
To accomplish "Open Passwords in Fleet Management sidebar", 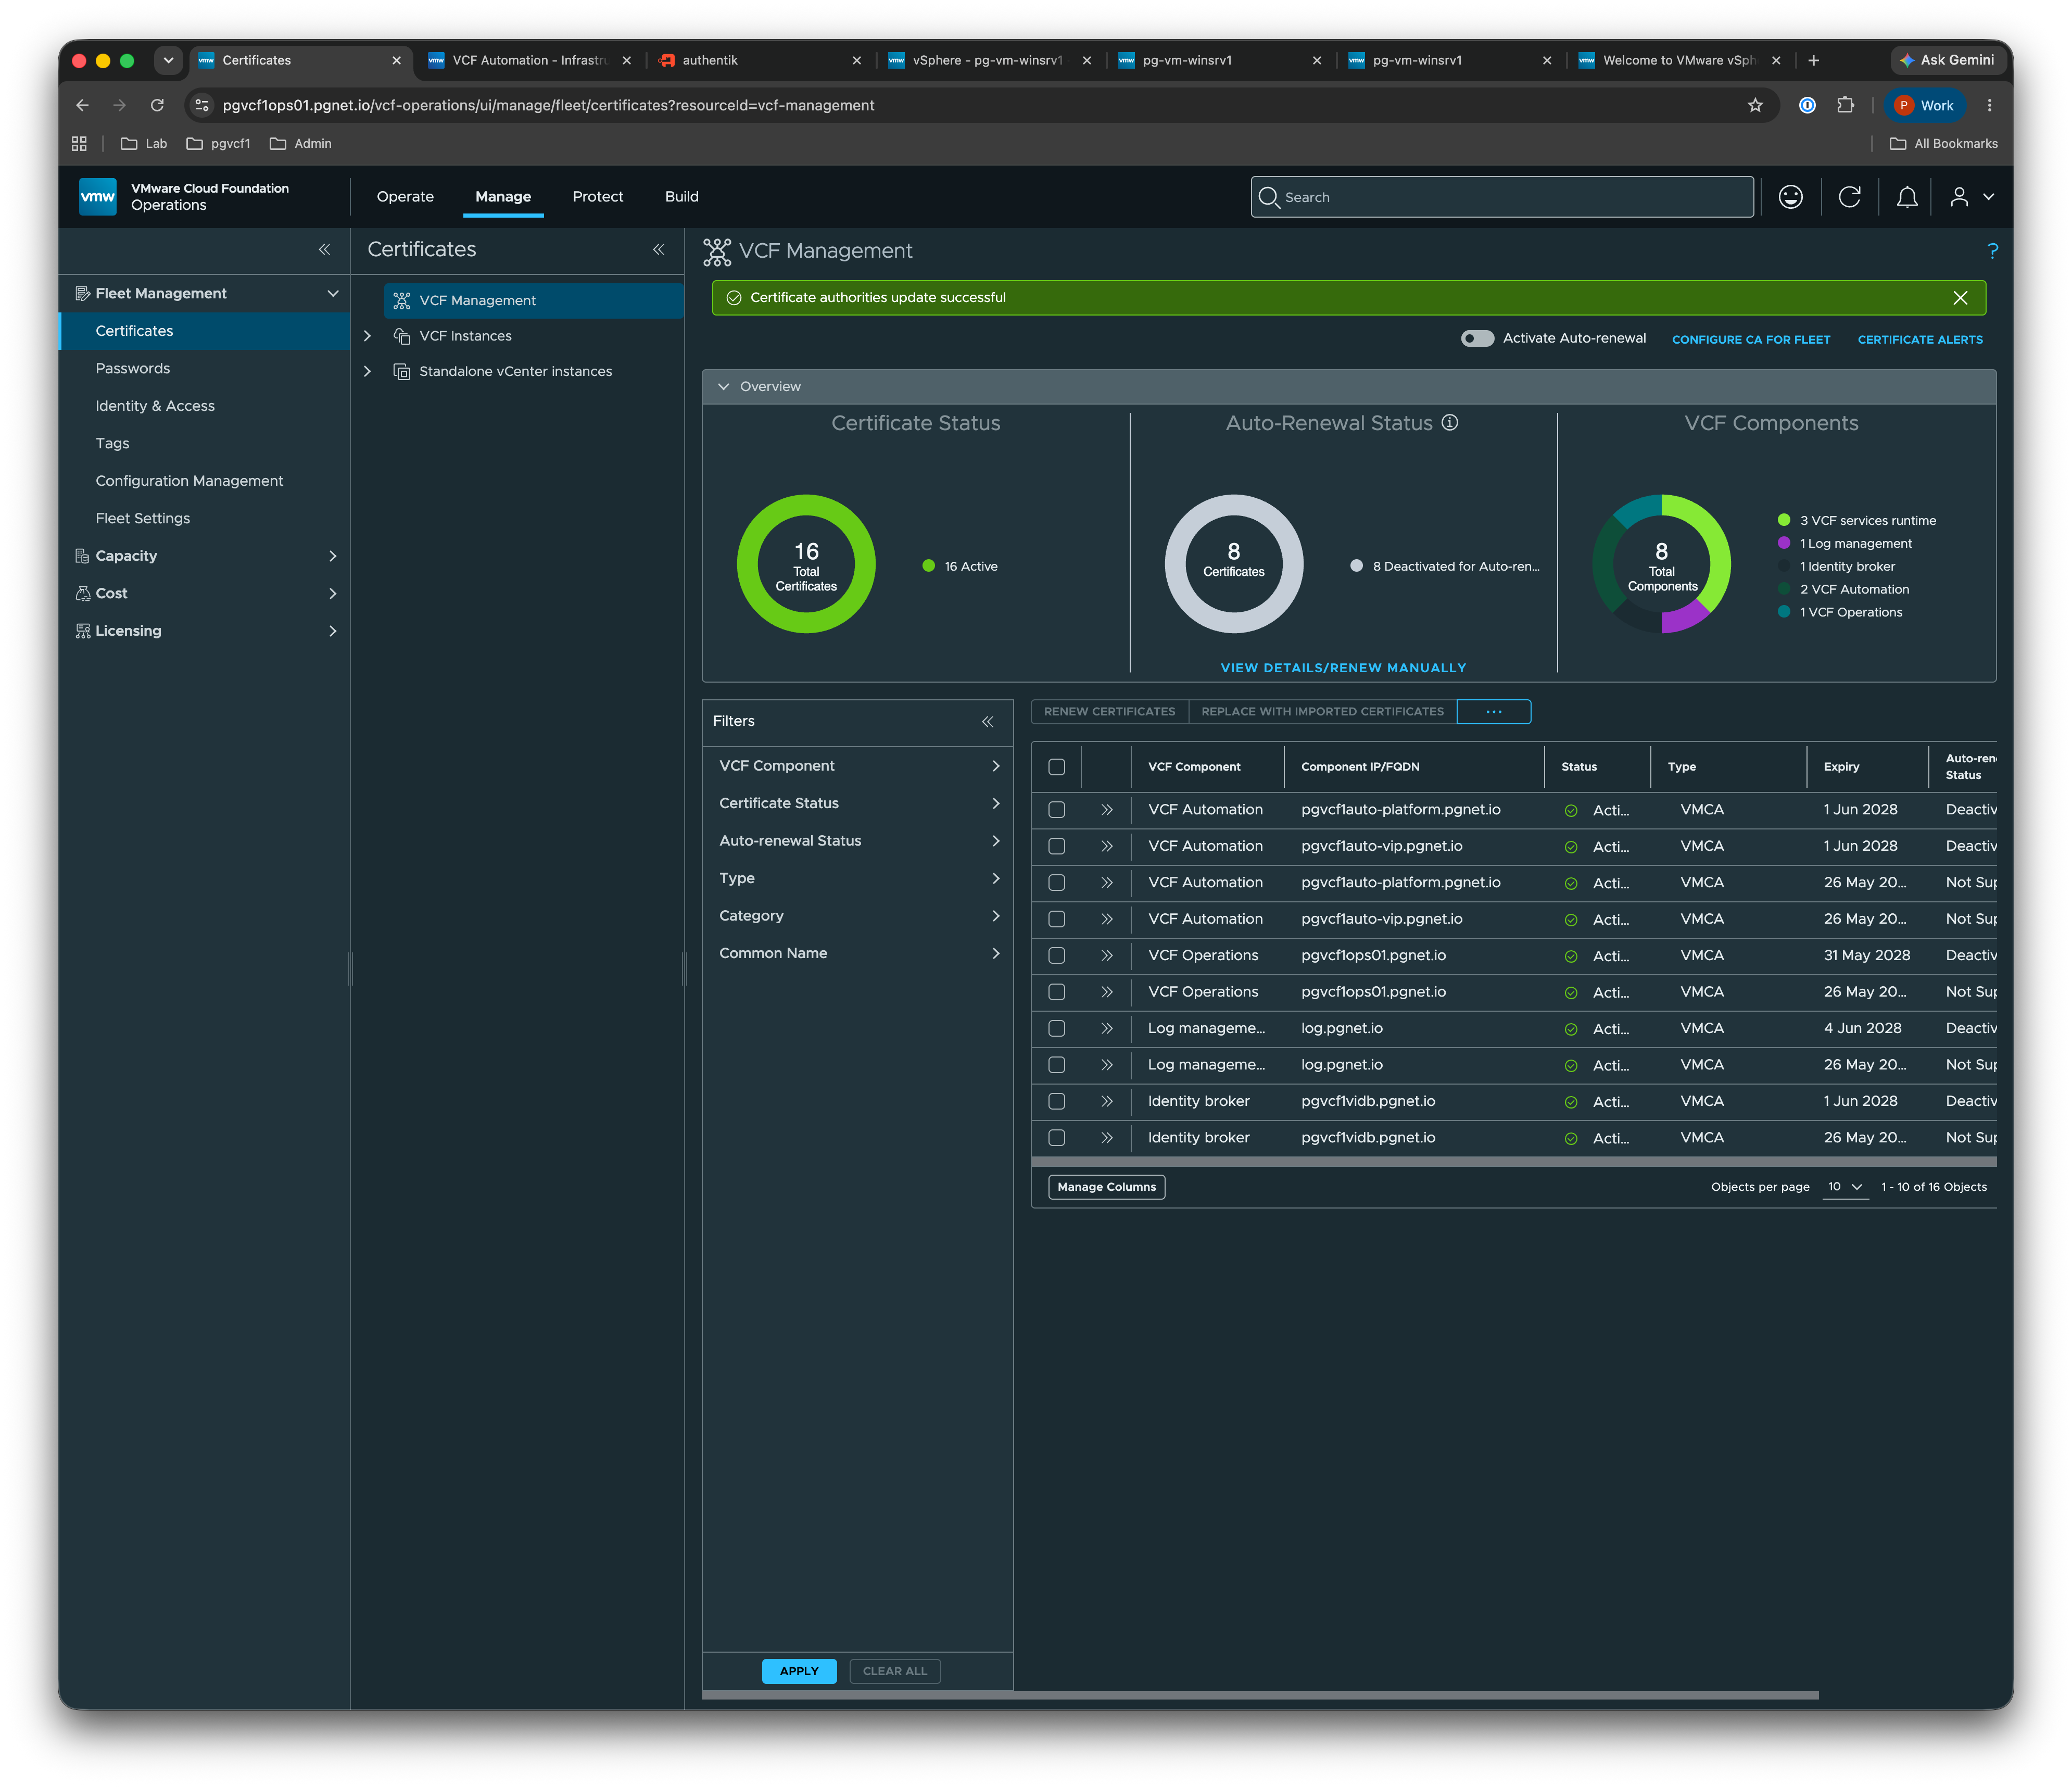I will (133, 368).
